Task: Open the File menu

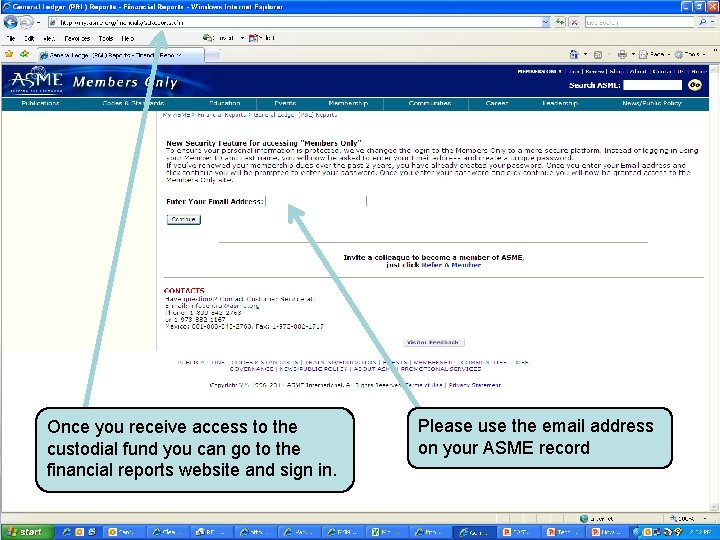Action: (x=11, y=39)
